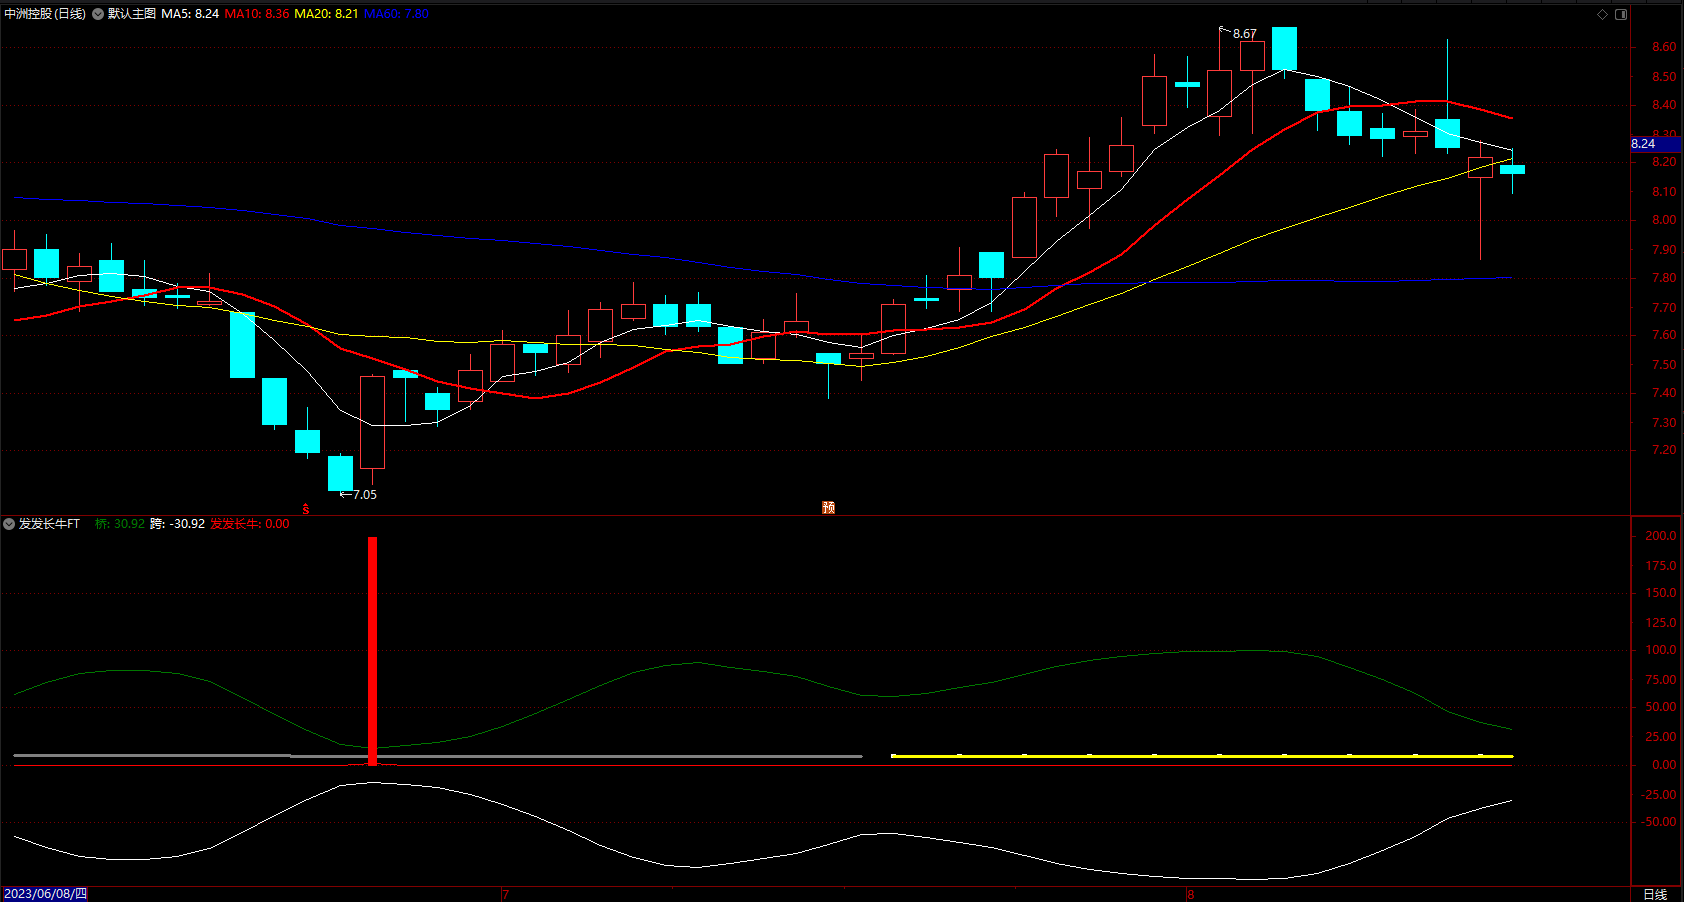Click the 发发长牛FT indicator name
Image resolution: width=1684 pixels, height=902 pixels.
point(49,524)
